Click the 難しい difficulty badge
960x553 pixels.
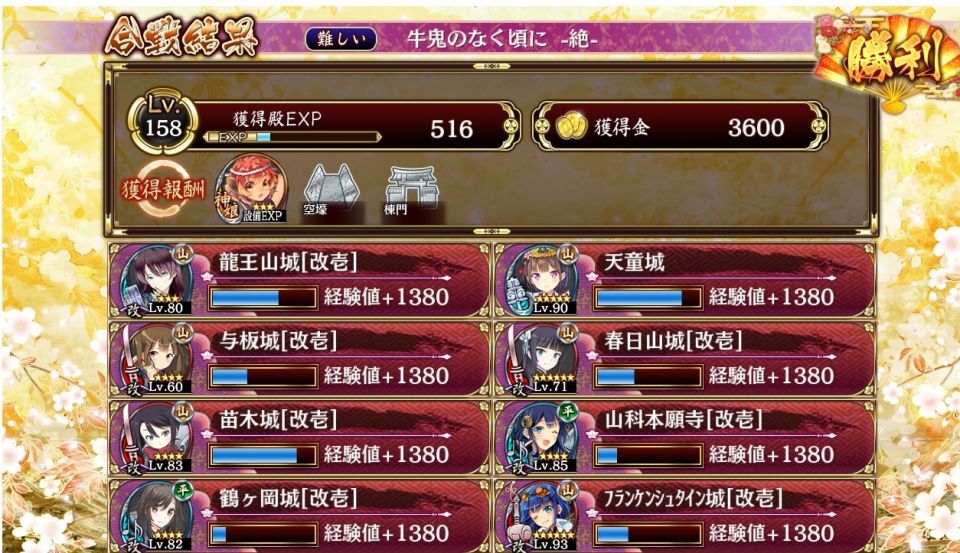340,40
